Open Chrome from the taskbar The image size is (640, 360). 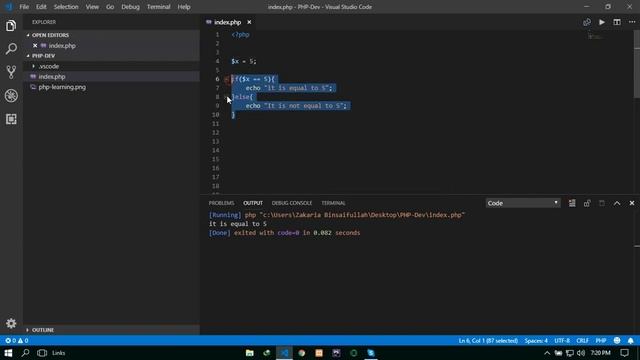coord(302,353)
